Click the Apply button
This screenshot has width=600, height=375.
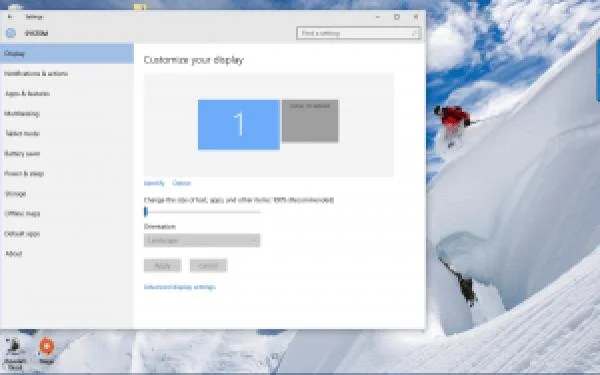[163, 266]
